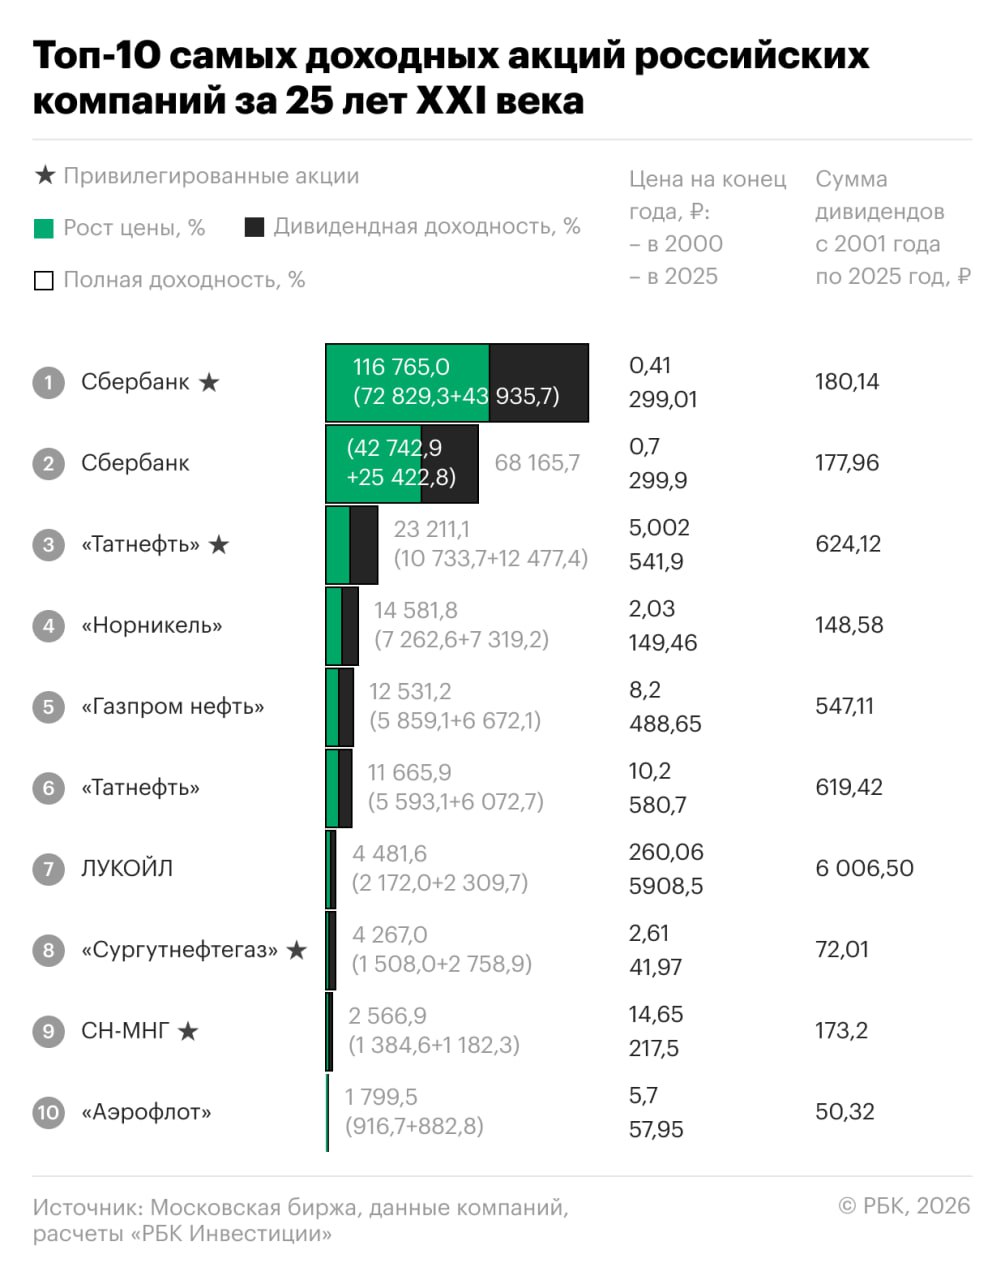
Task: Click the rank 7 circle beside ЛУКОЙЛ
Action: 48,869
